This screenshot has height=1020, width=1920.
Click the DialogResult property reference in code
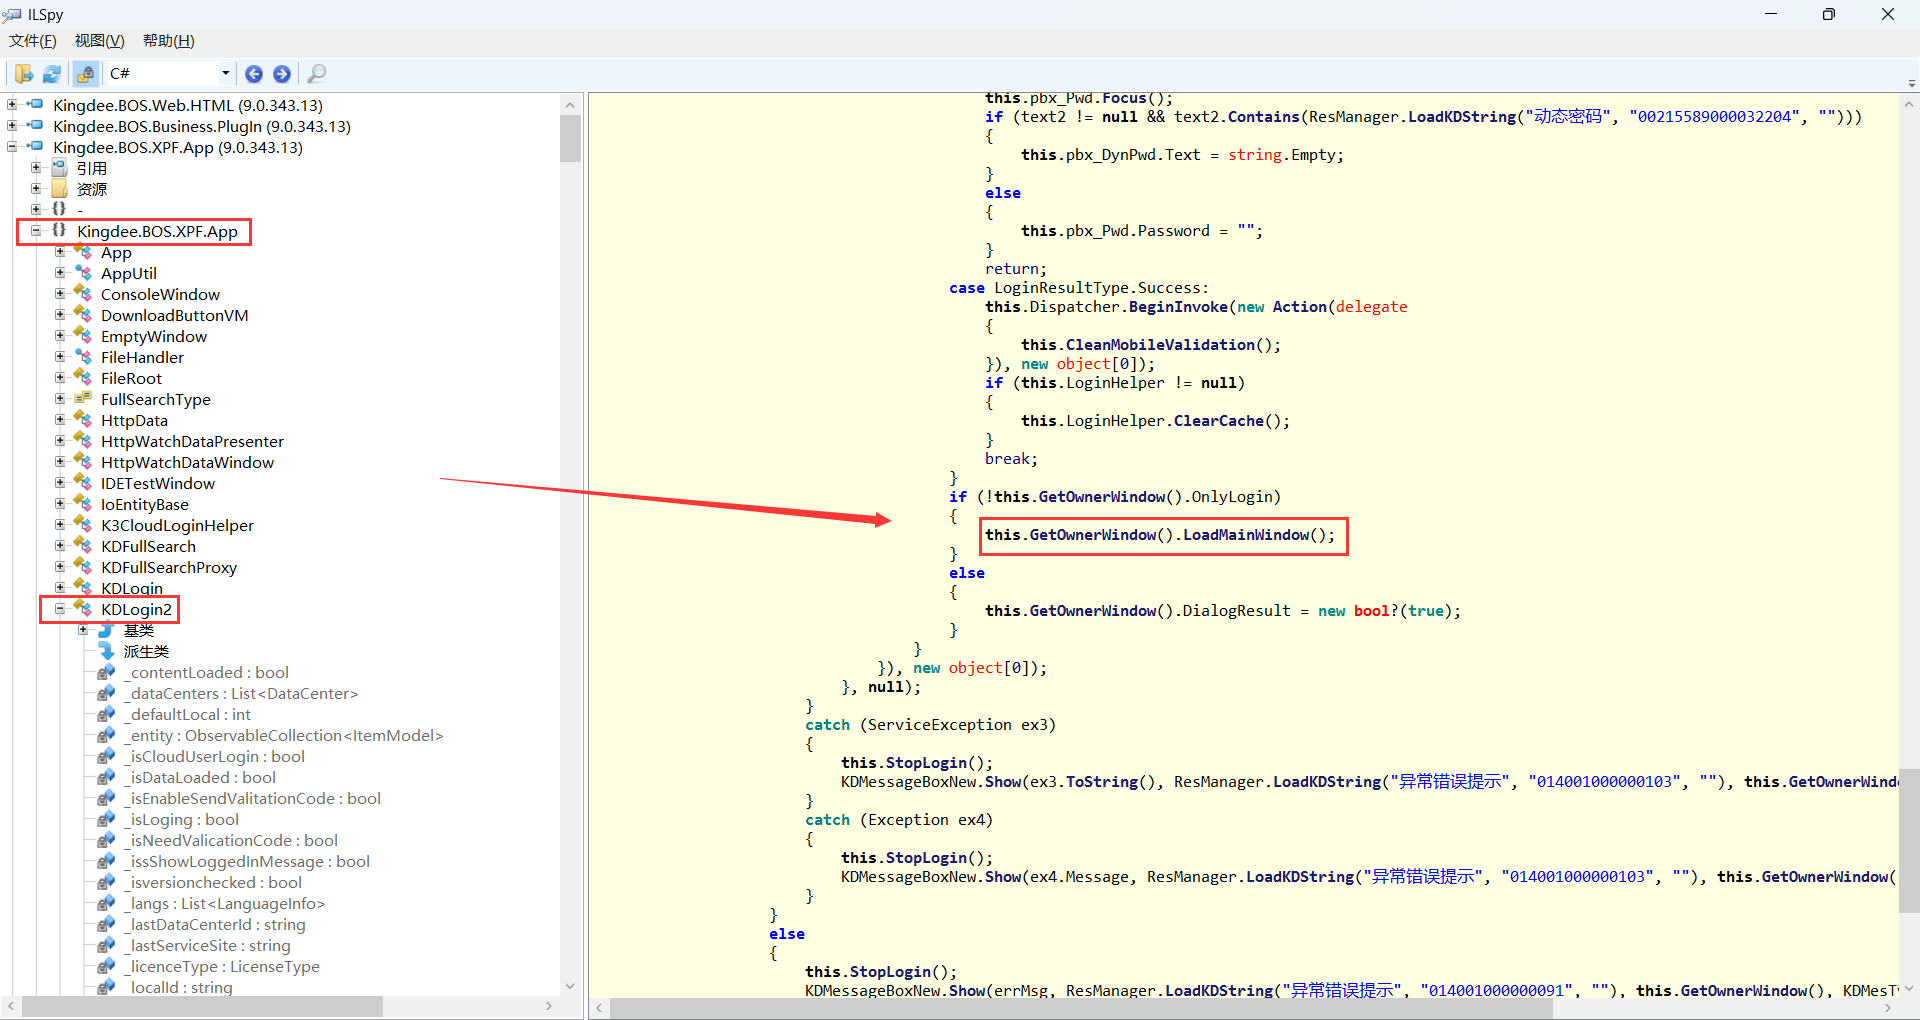click(1237, 611)
